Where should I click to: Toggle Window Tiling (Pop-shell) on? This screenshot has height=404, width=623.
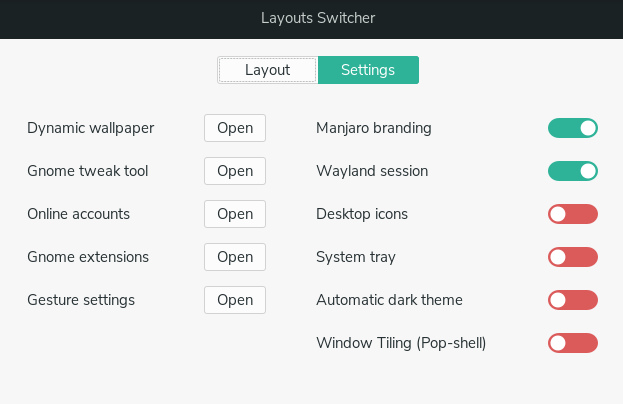coord(573,343)
